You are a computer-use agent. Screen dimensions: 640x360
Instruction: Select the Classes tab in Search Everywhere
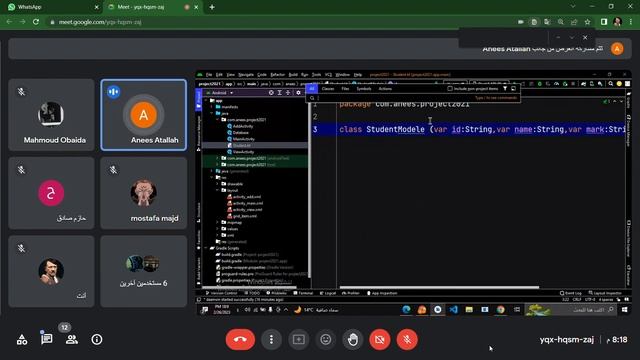[328, 89]
